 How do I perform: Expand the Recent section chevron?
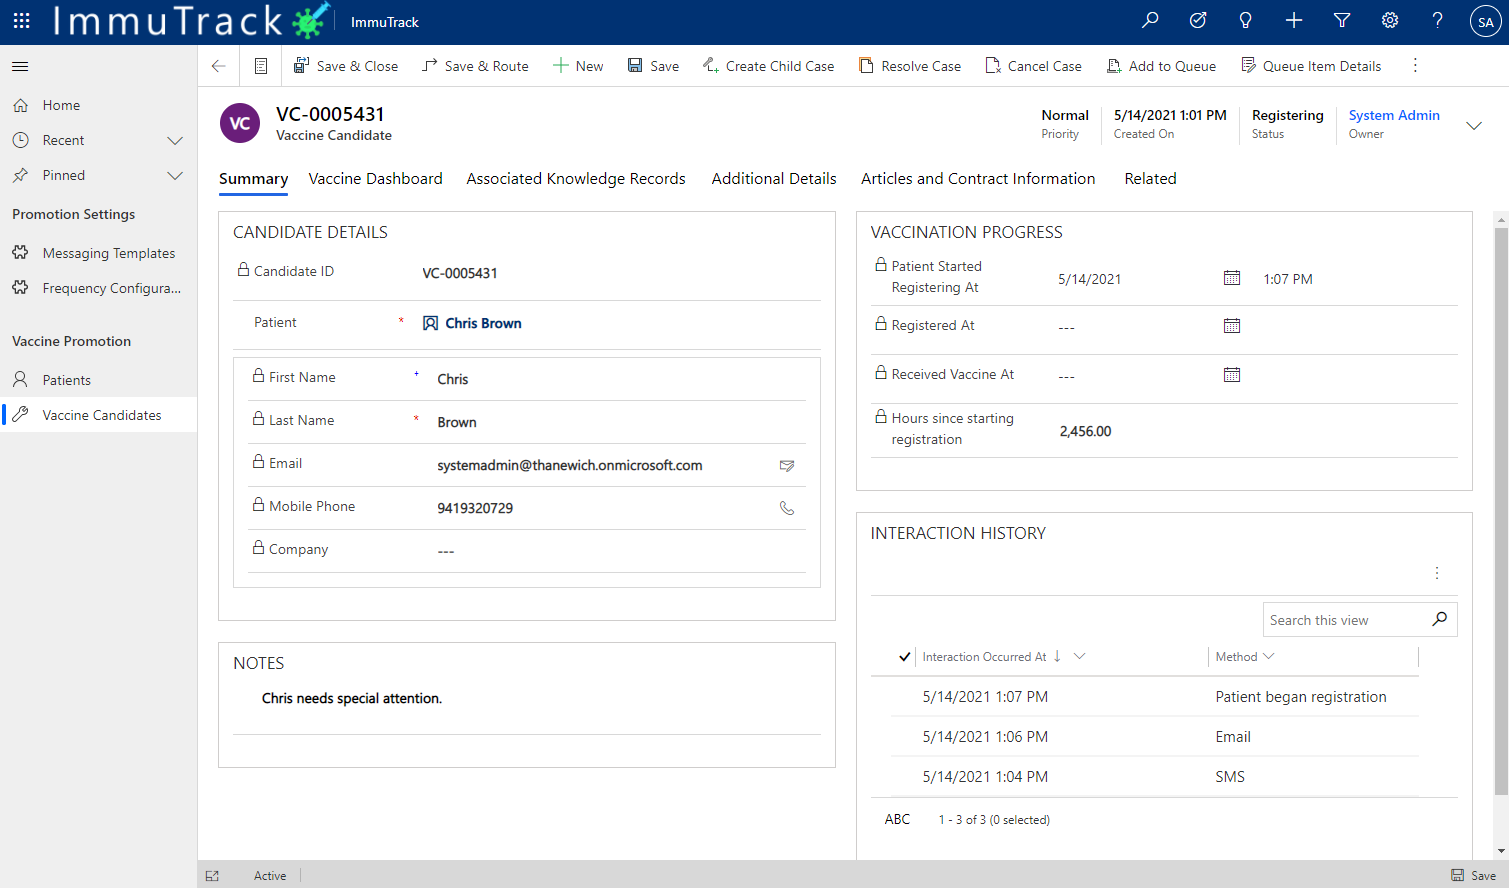[175, 141]
